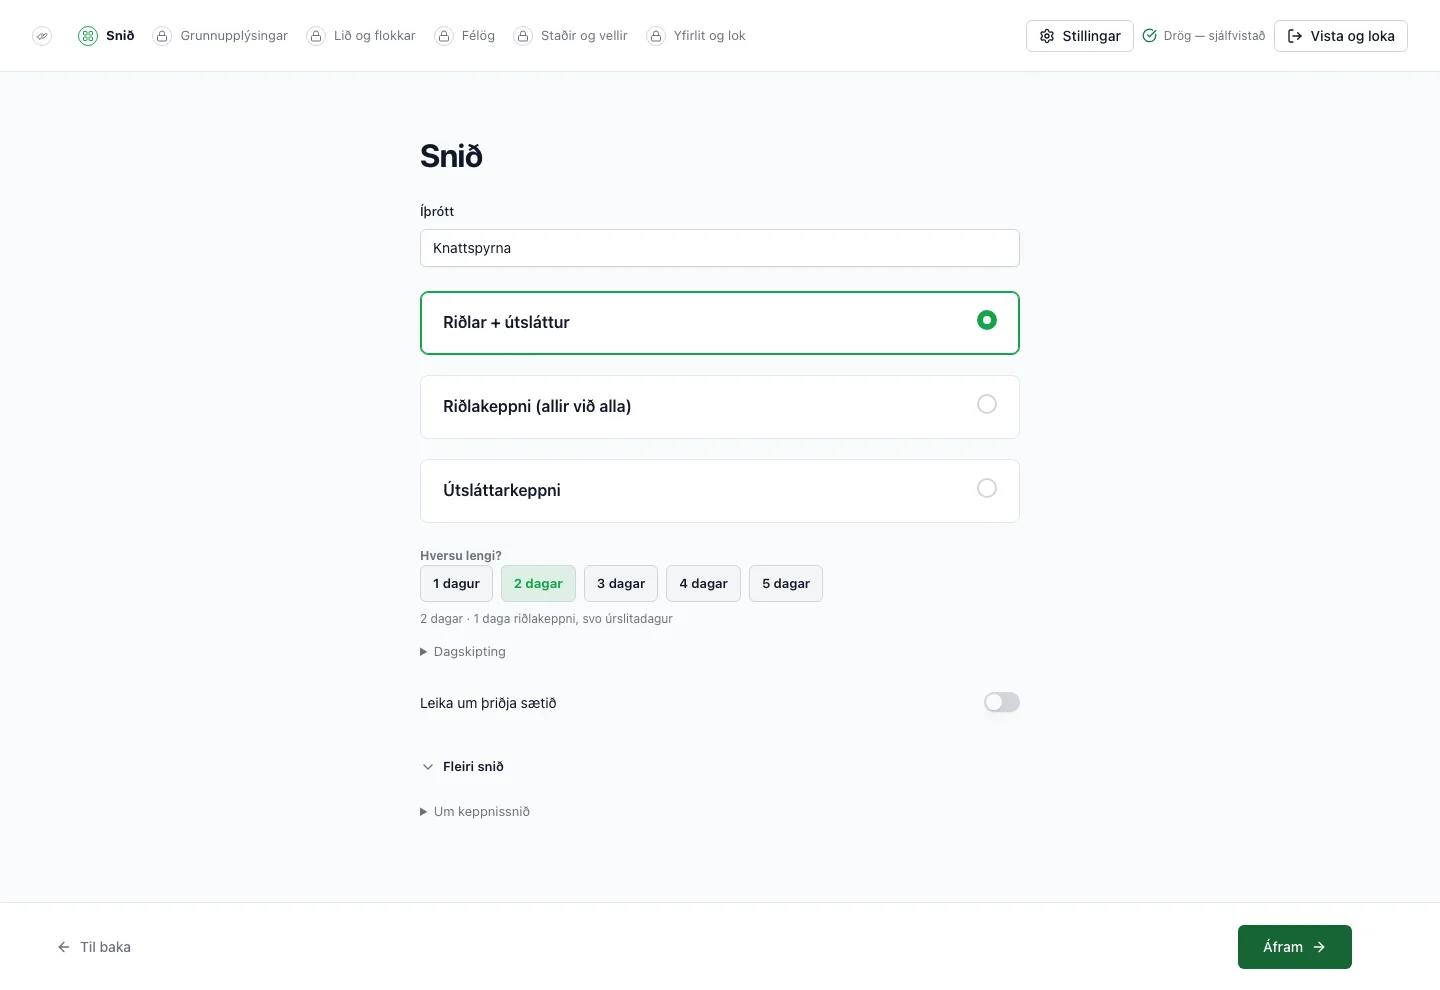Screen dimensions: 1440x990
Task: Click the app logo icon at top left
Action: [x=42, y=36]
